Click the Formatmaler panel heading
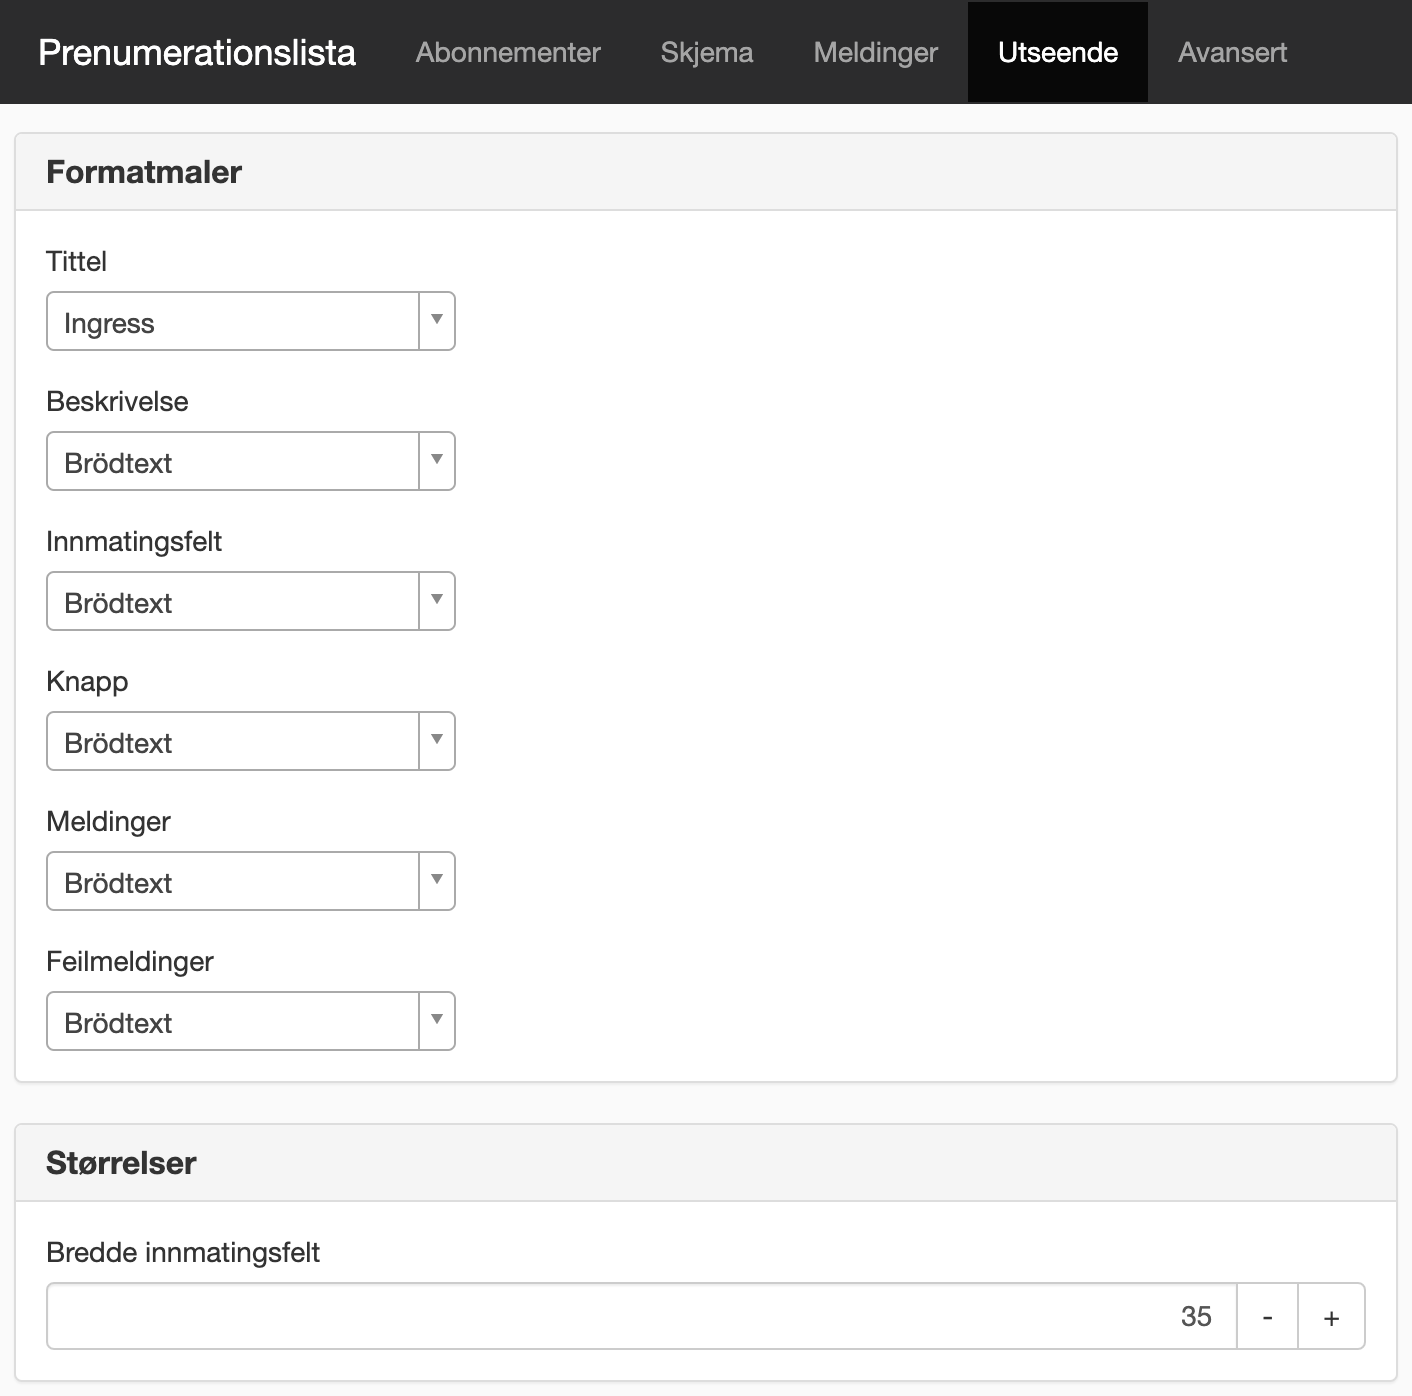This screenshot has height=1396, width=1412. pyautogui.click(x=144, y=172)
